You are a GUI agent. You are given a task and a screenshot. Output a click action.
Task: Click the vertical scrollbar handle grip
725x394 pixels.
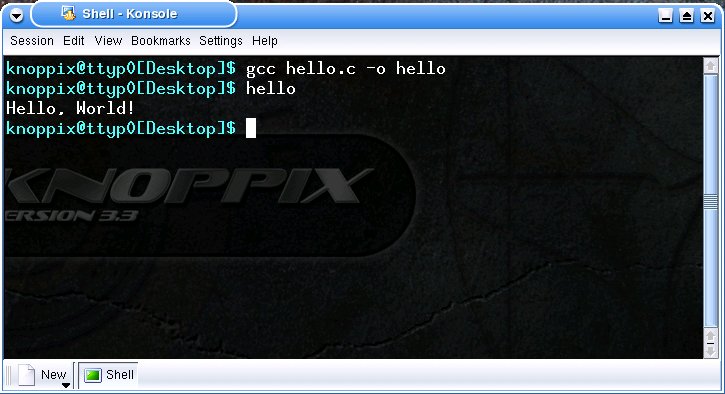coord(711,202)
